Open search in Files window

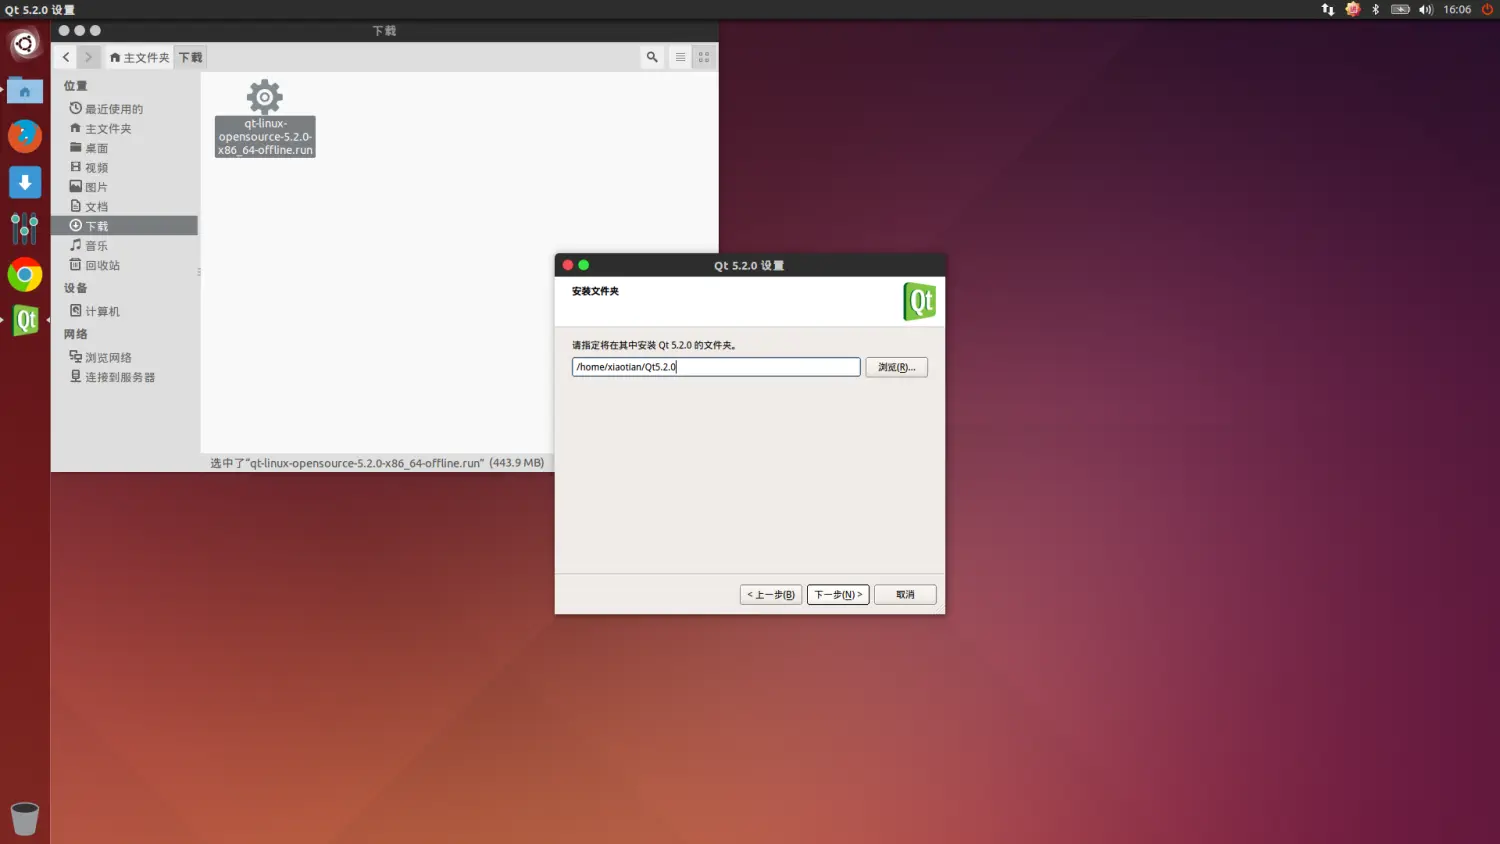(x=652, y=57)
